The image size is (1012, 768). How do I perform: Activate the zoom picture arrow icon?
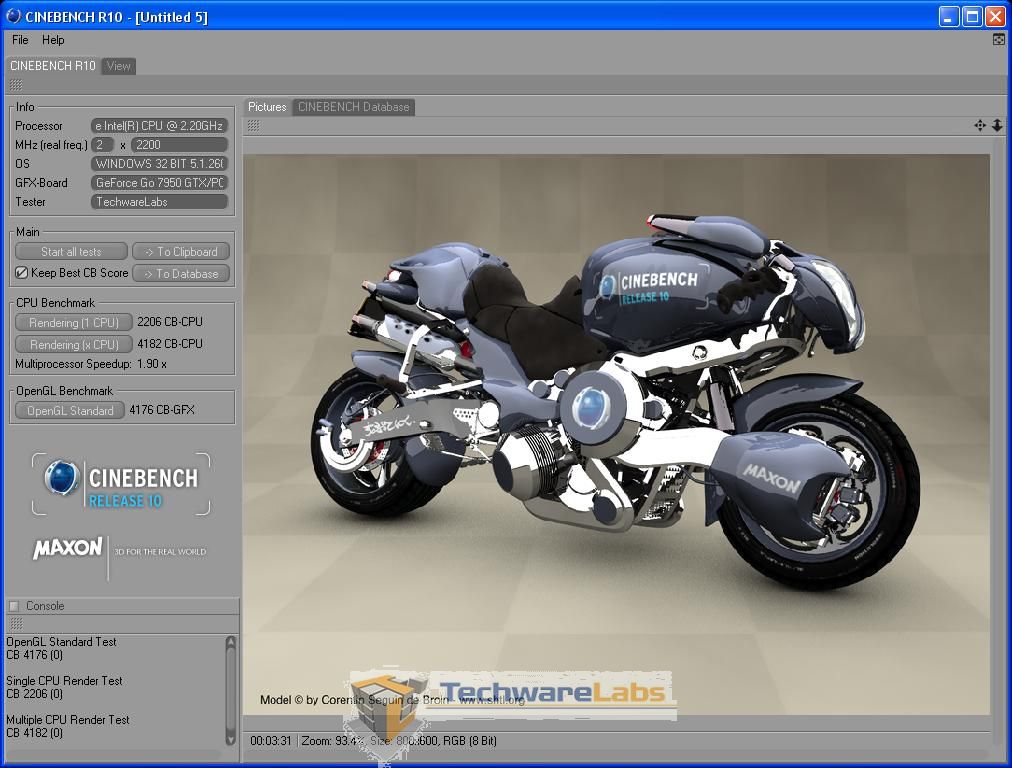[997, 125]
